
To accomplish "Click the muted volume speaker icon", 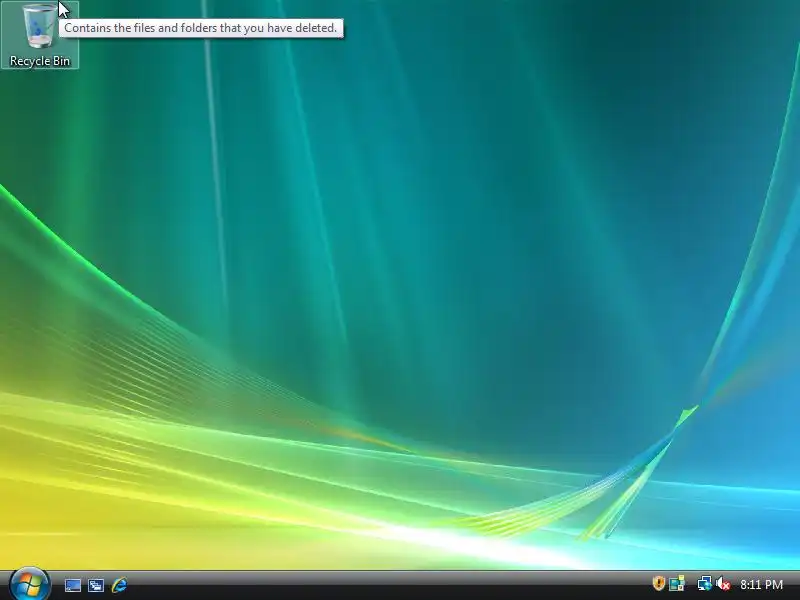I will click(722, 583).
